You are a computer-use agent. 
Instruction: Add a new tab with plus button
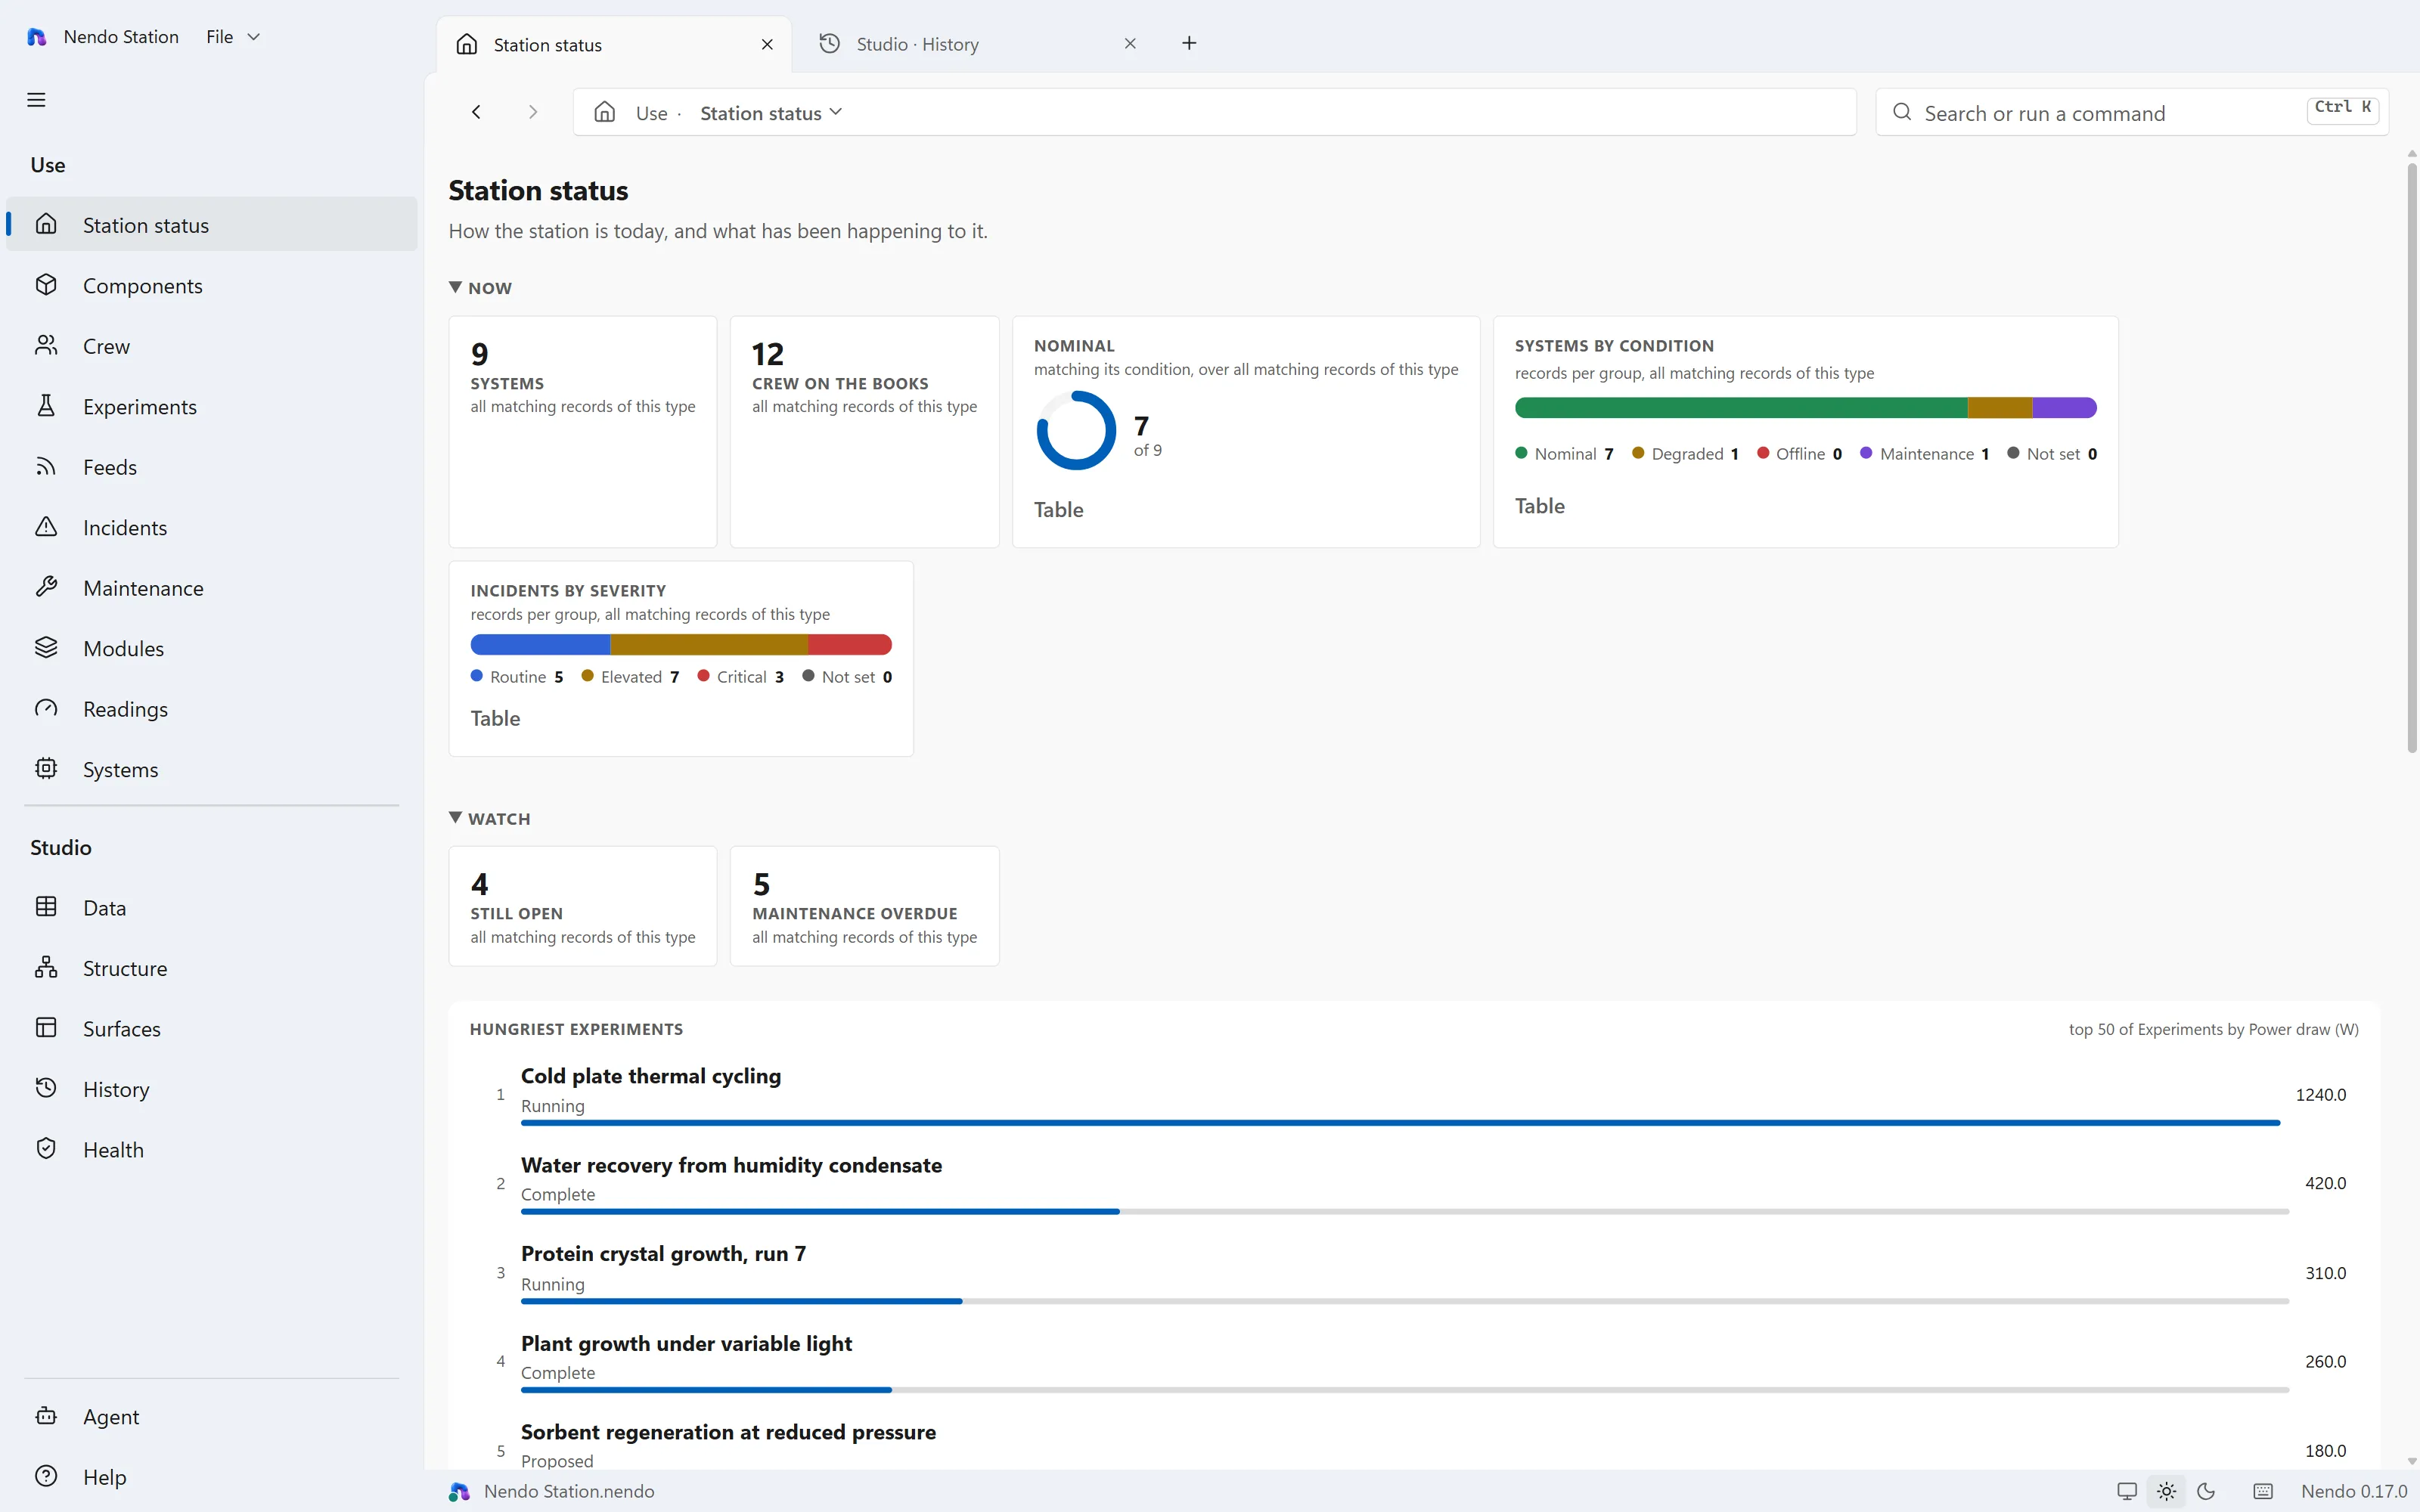click(1189, 43)
